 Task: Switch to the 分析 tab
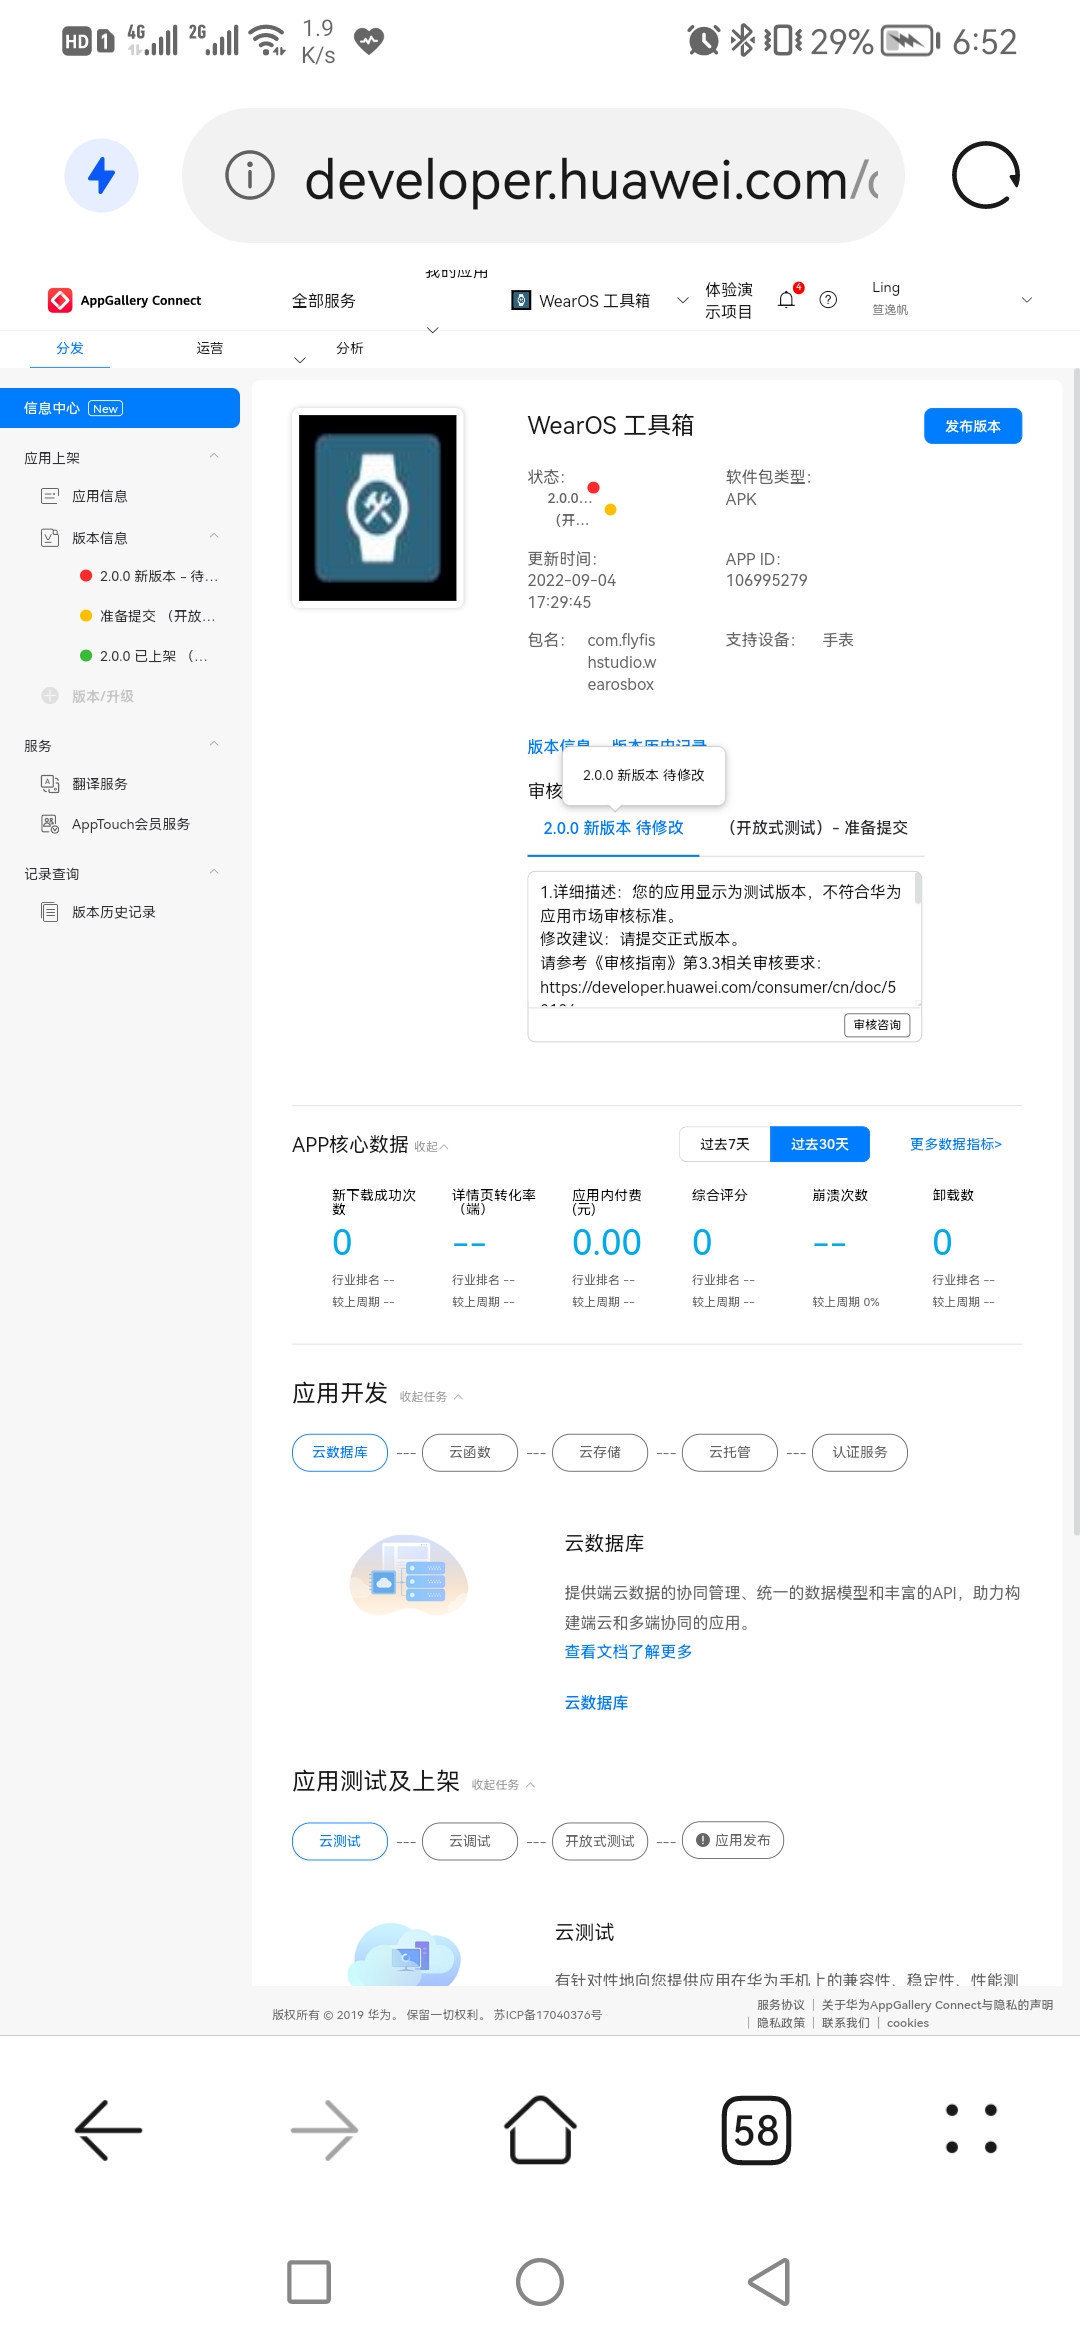350,348
